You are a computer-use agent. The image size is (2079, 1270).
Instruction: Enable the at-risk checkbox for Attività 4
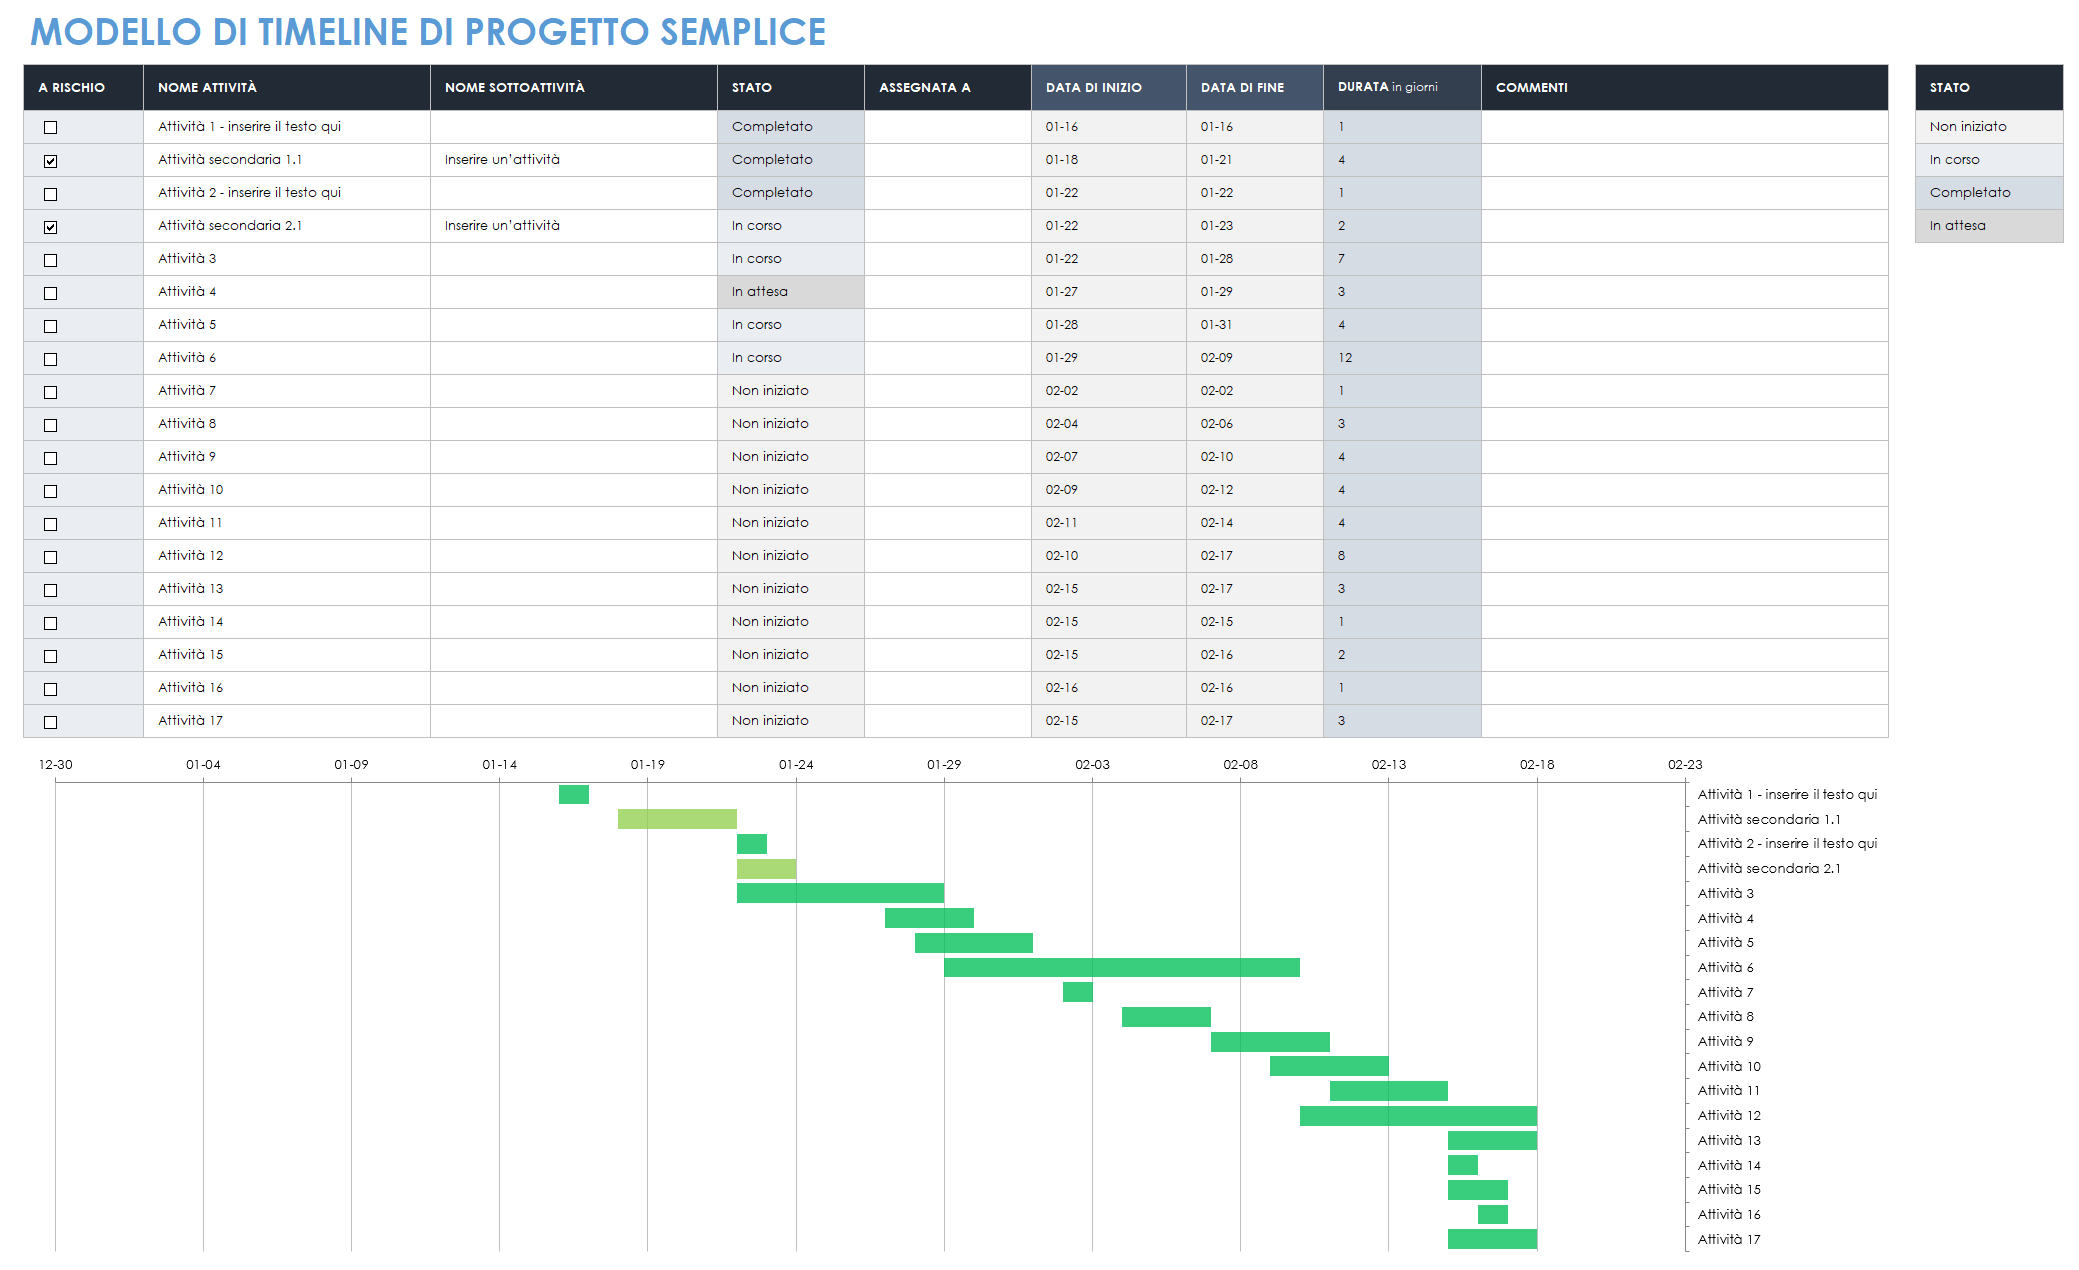[51, 293]
